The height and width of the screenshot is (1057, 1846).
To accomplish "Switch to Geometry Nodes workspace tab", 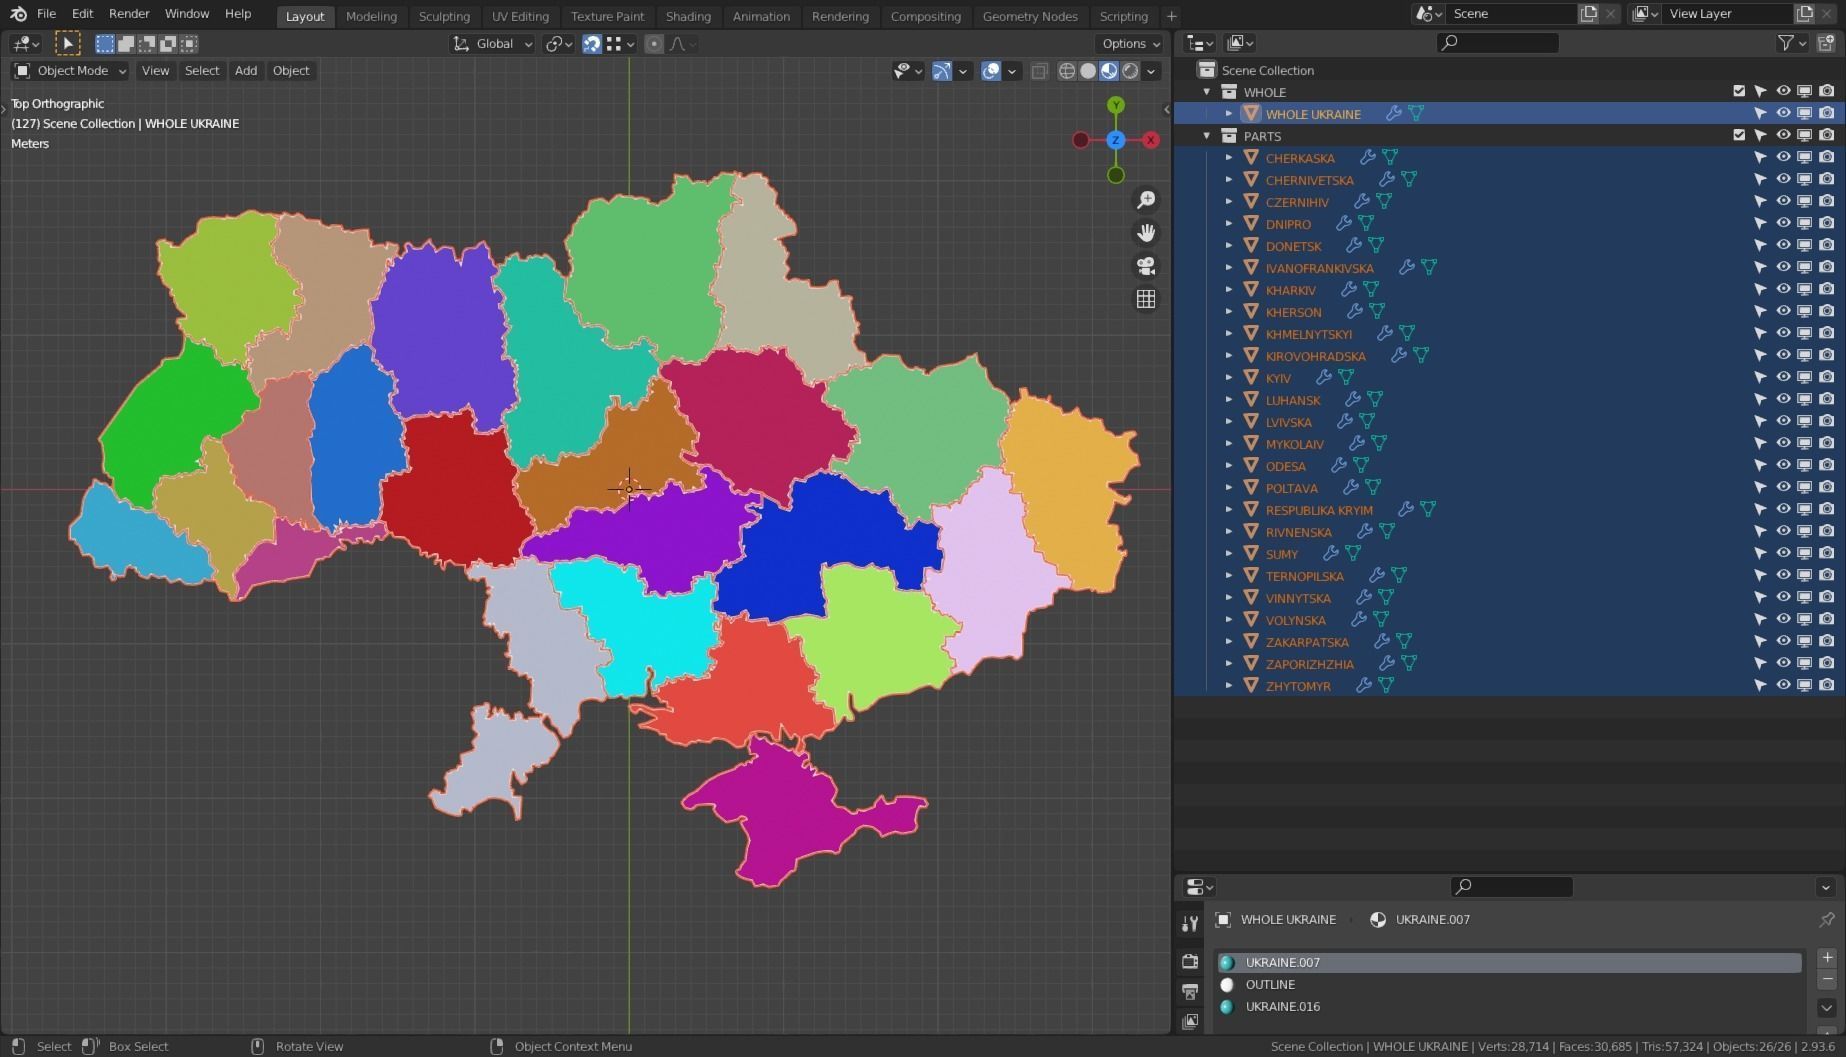I will point(1030,16).
